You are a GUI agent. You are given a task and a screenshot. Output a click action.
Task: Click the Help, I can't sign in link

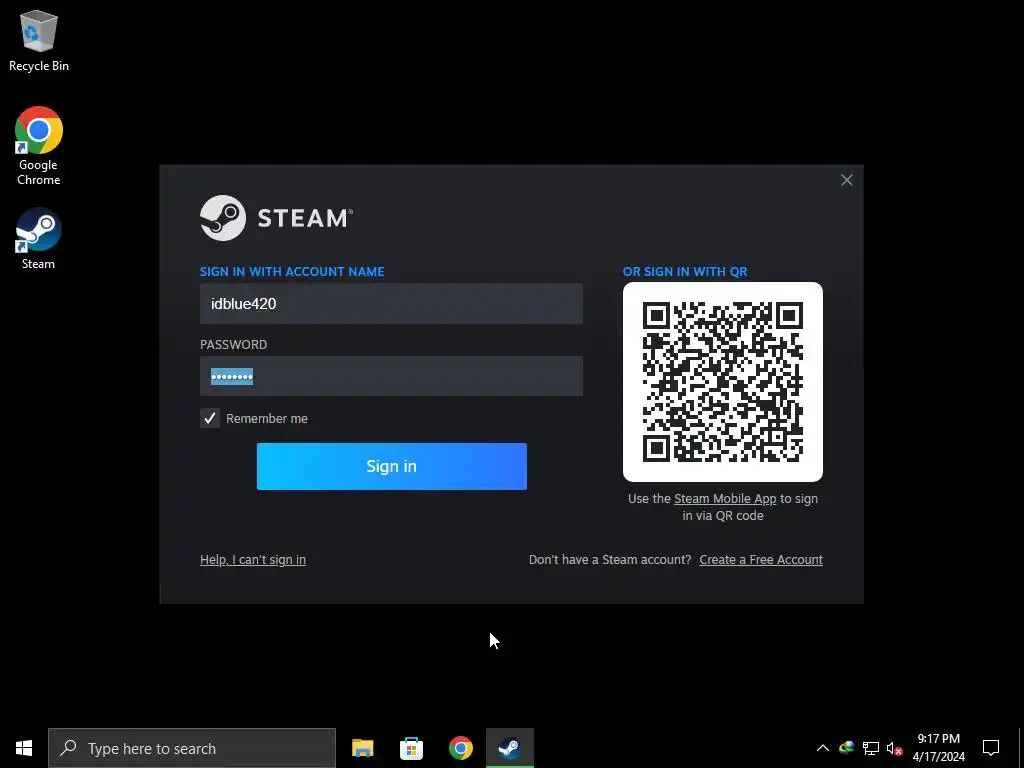pyautogui.click(x=253, y=560)
